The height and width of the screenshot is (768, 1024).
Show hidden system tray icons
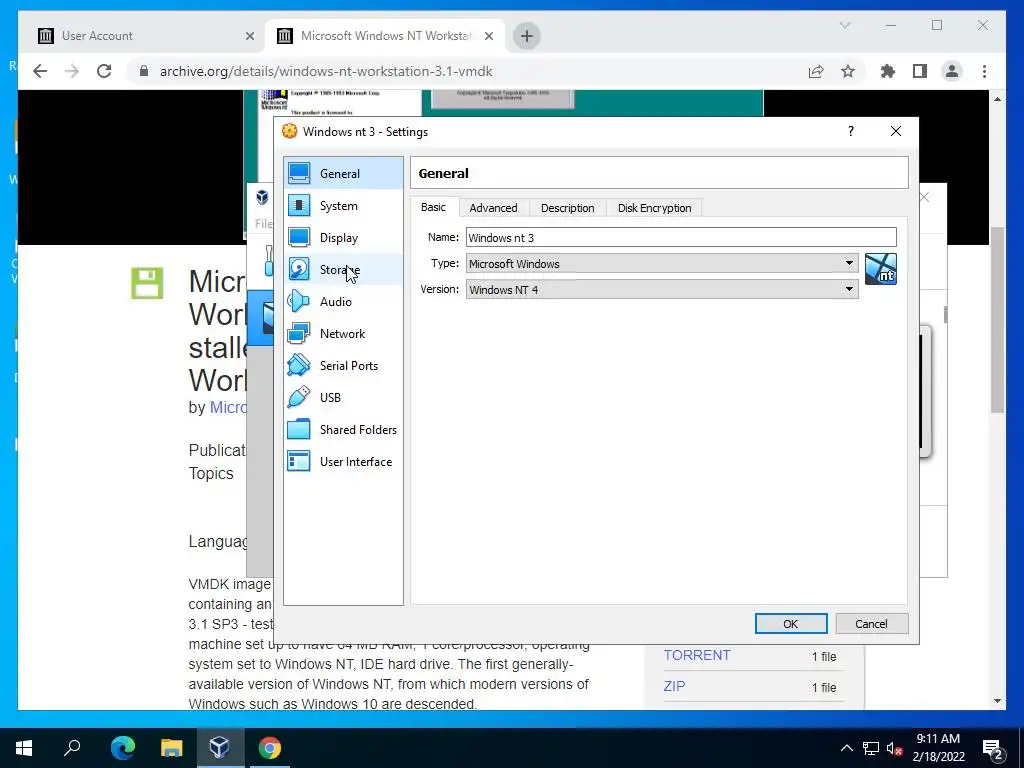846,748
